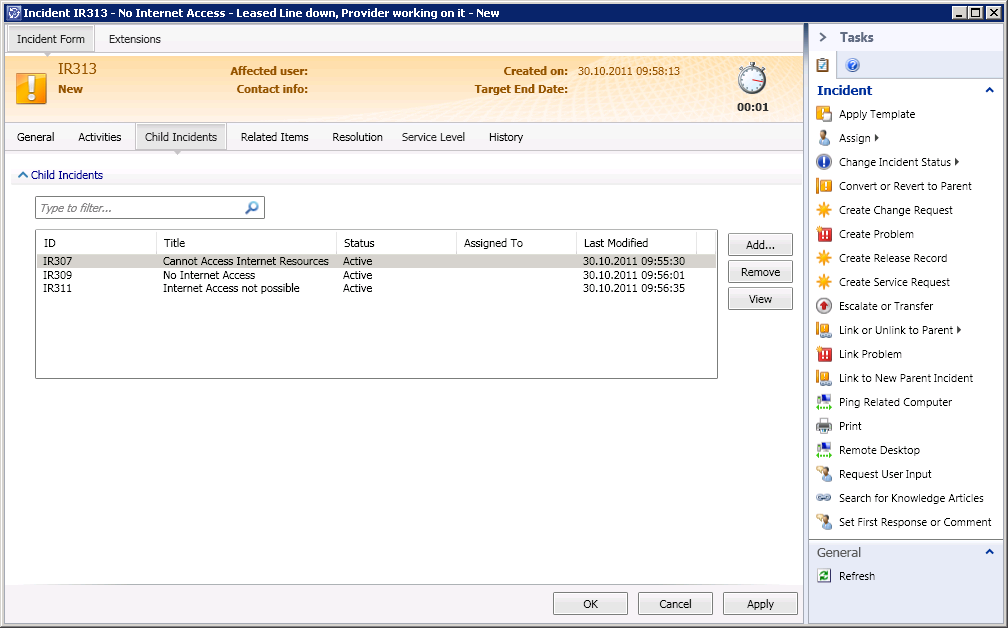The height and width of the screenshot is (628, 1008).
Task: Open the help icon in Tasks pane
Action: tap(853, 66)
